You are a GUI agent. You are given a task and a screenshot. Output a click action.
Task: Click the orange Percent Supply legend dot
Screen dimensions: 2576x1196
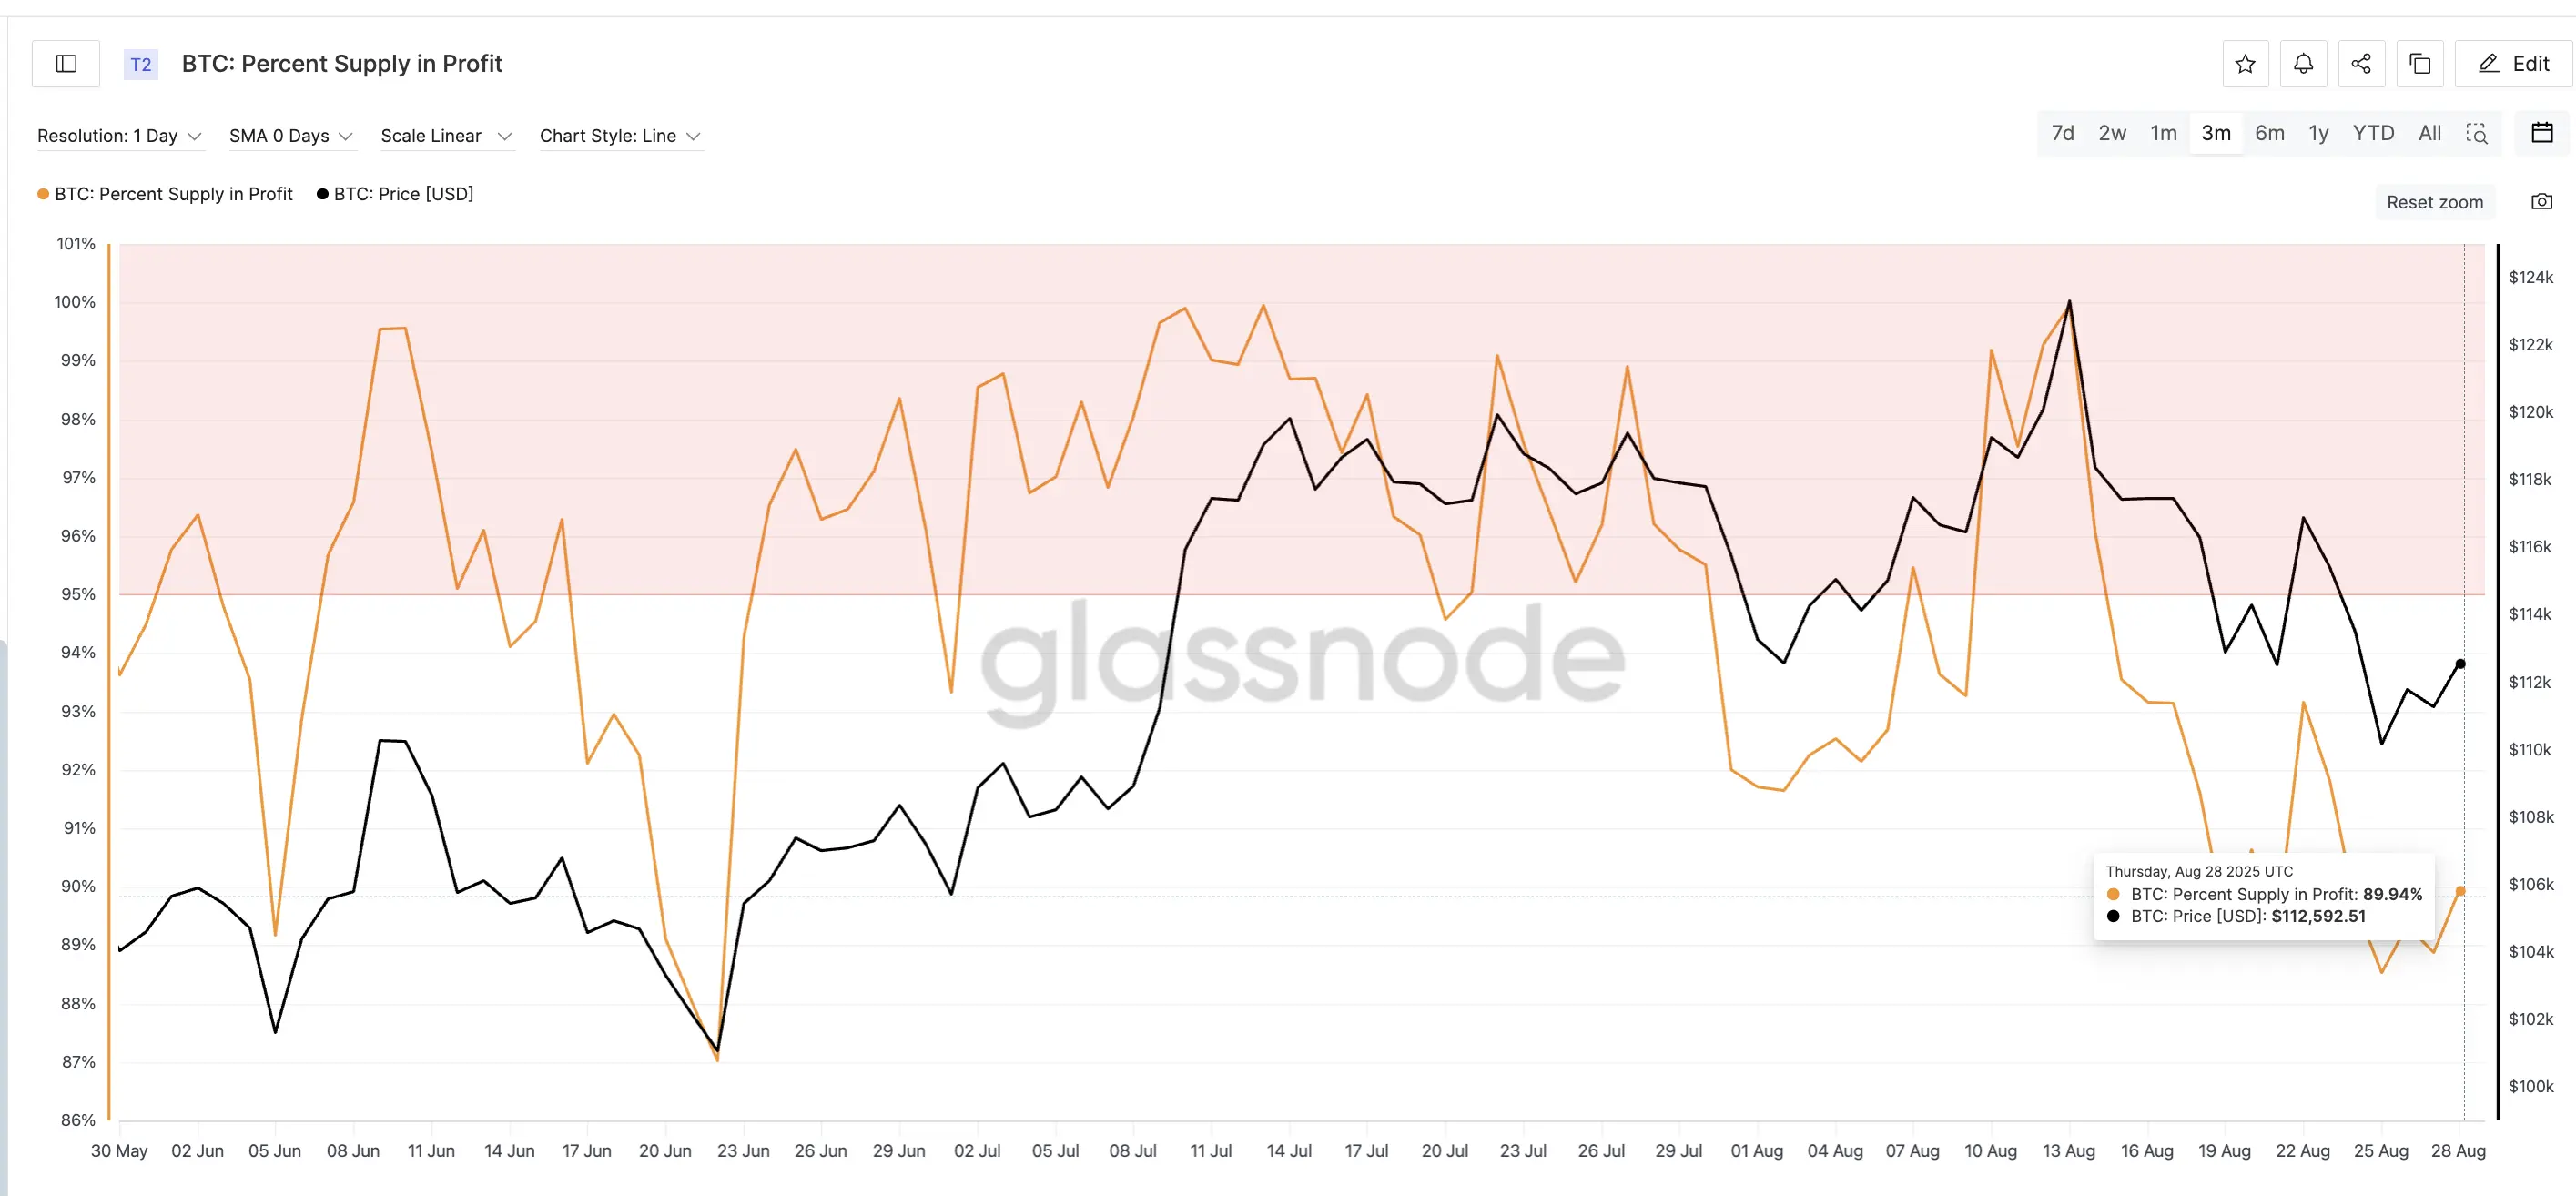[x=43, y=194]
